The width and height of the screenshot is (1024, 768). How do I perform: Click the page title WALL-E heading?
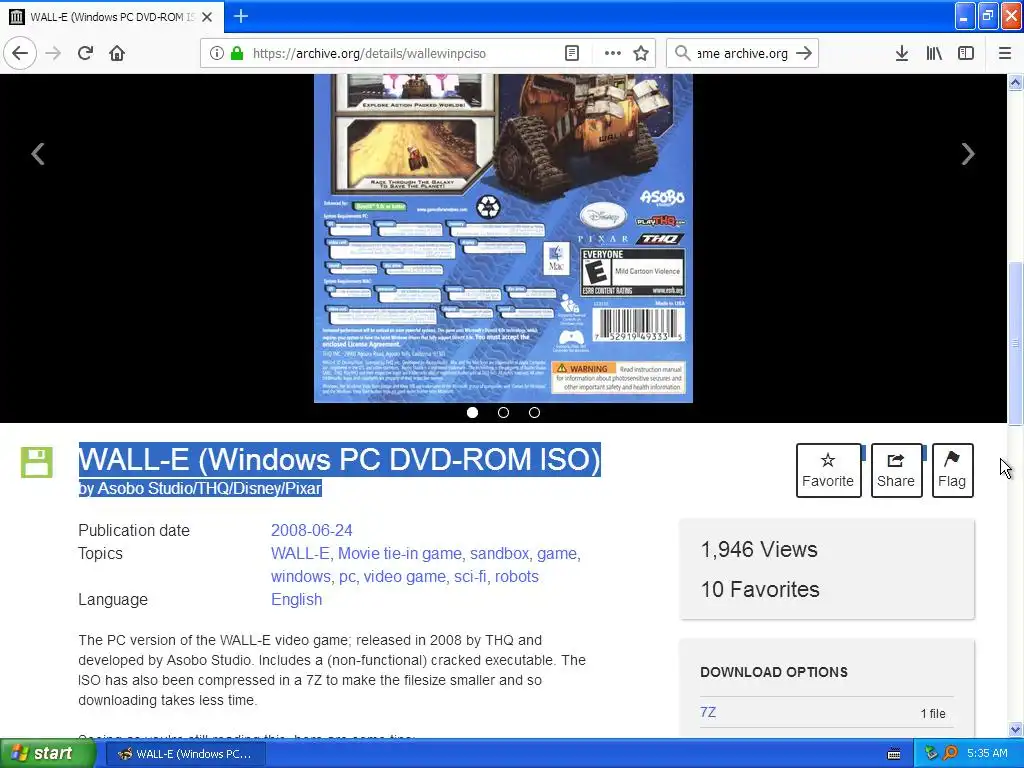pos(340,459)
